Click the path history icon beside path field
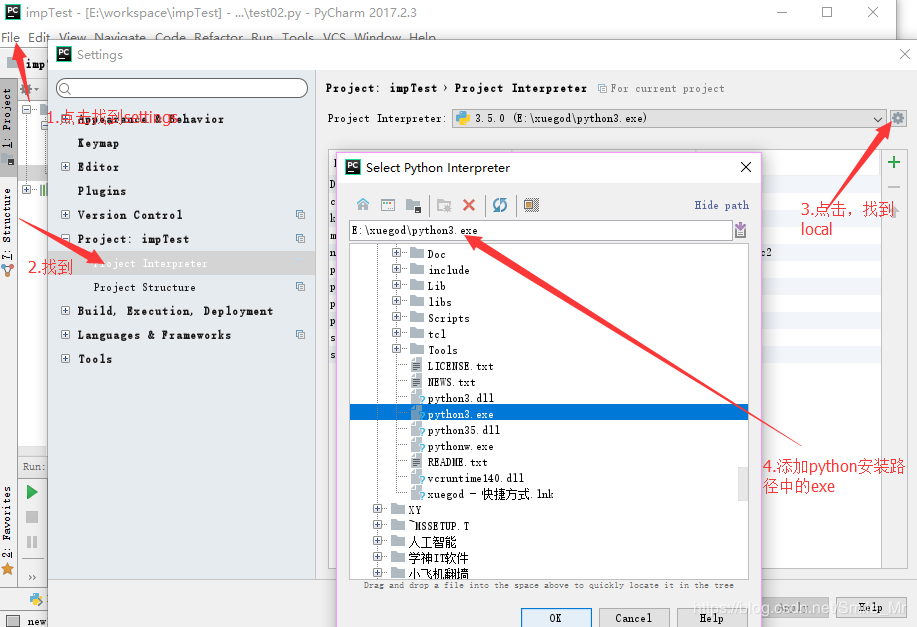917x627 pixels. [x=740, y=230]
